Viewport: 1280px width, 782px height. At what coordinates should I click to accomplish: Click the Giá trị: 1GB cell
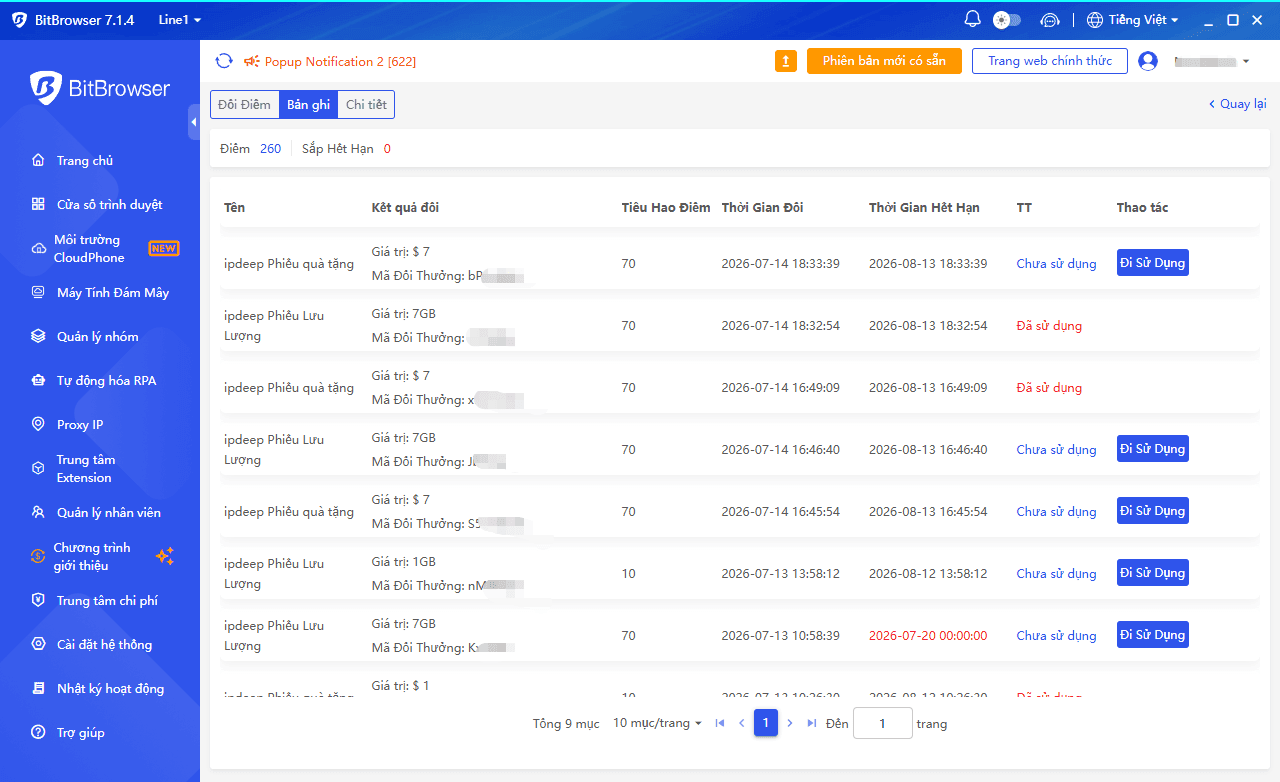point(404,562)
